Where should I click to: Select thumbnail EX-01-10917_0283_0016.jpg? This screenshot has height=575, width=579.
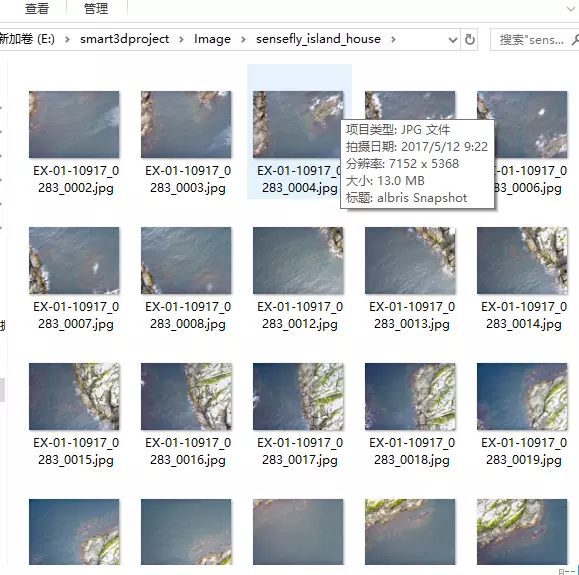tap(186, 396)
